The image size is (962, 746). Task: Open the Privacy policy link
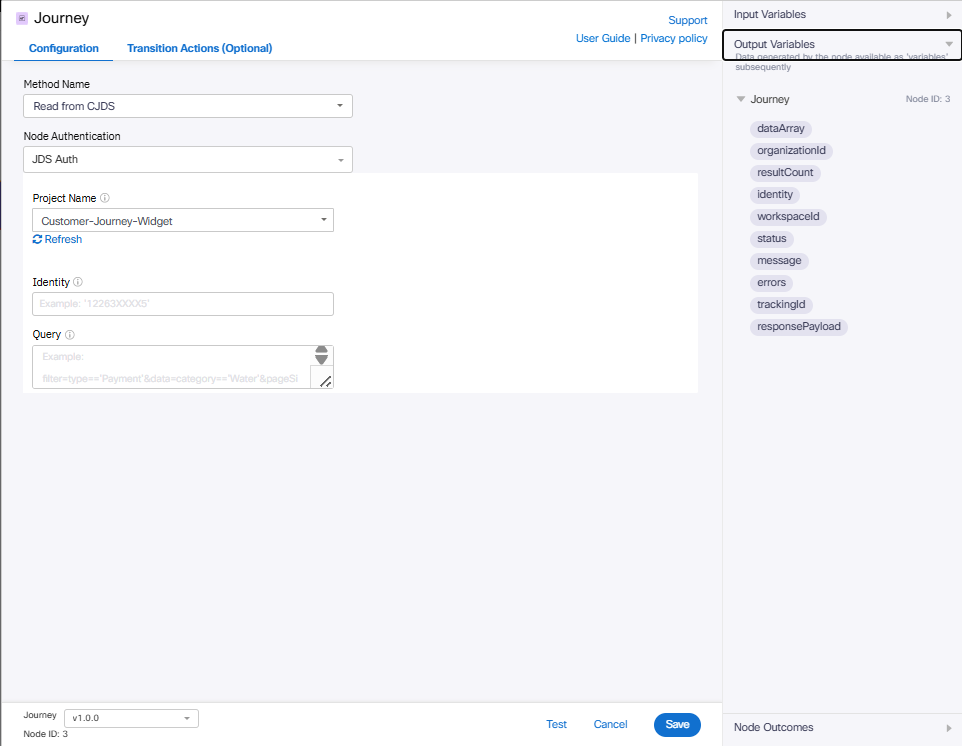coord(674,38)
